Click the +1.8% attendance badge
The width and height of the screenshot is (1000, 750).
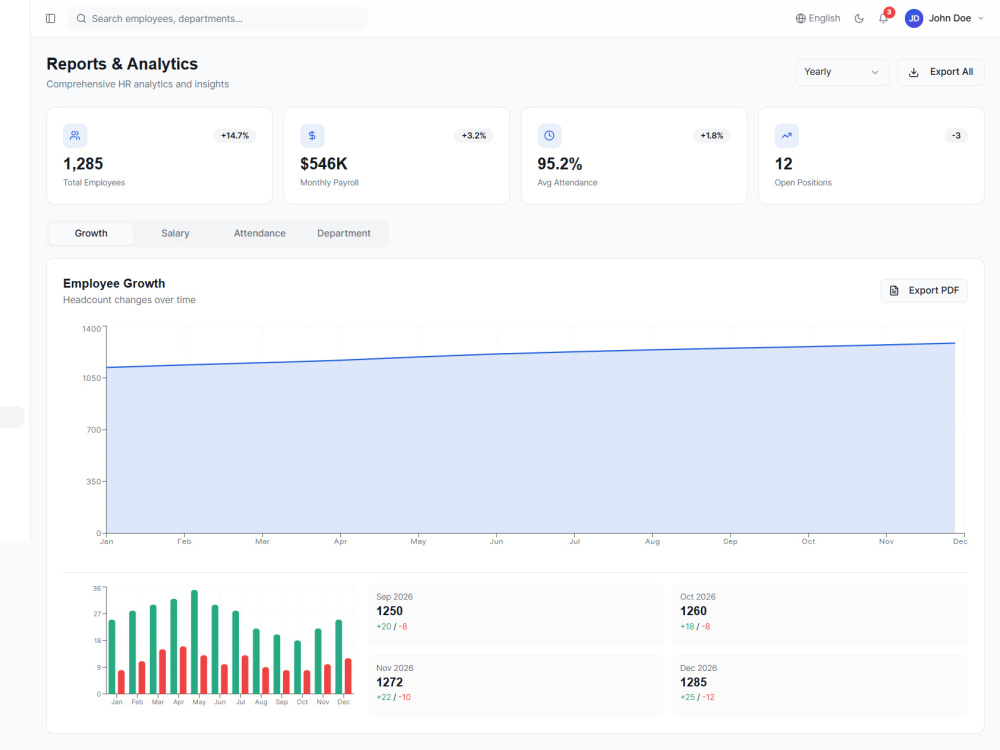[712, 135]
